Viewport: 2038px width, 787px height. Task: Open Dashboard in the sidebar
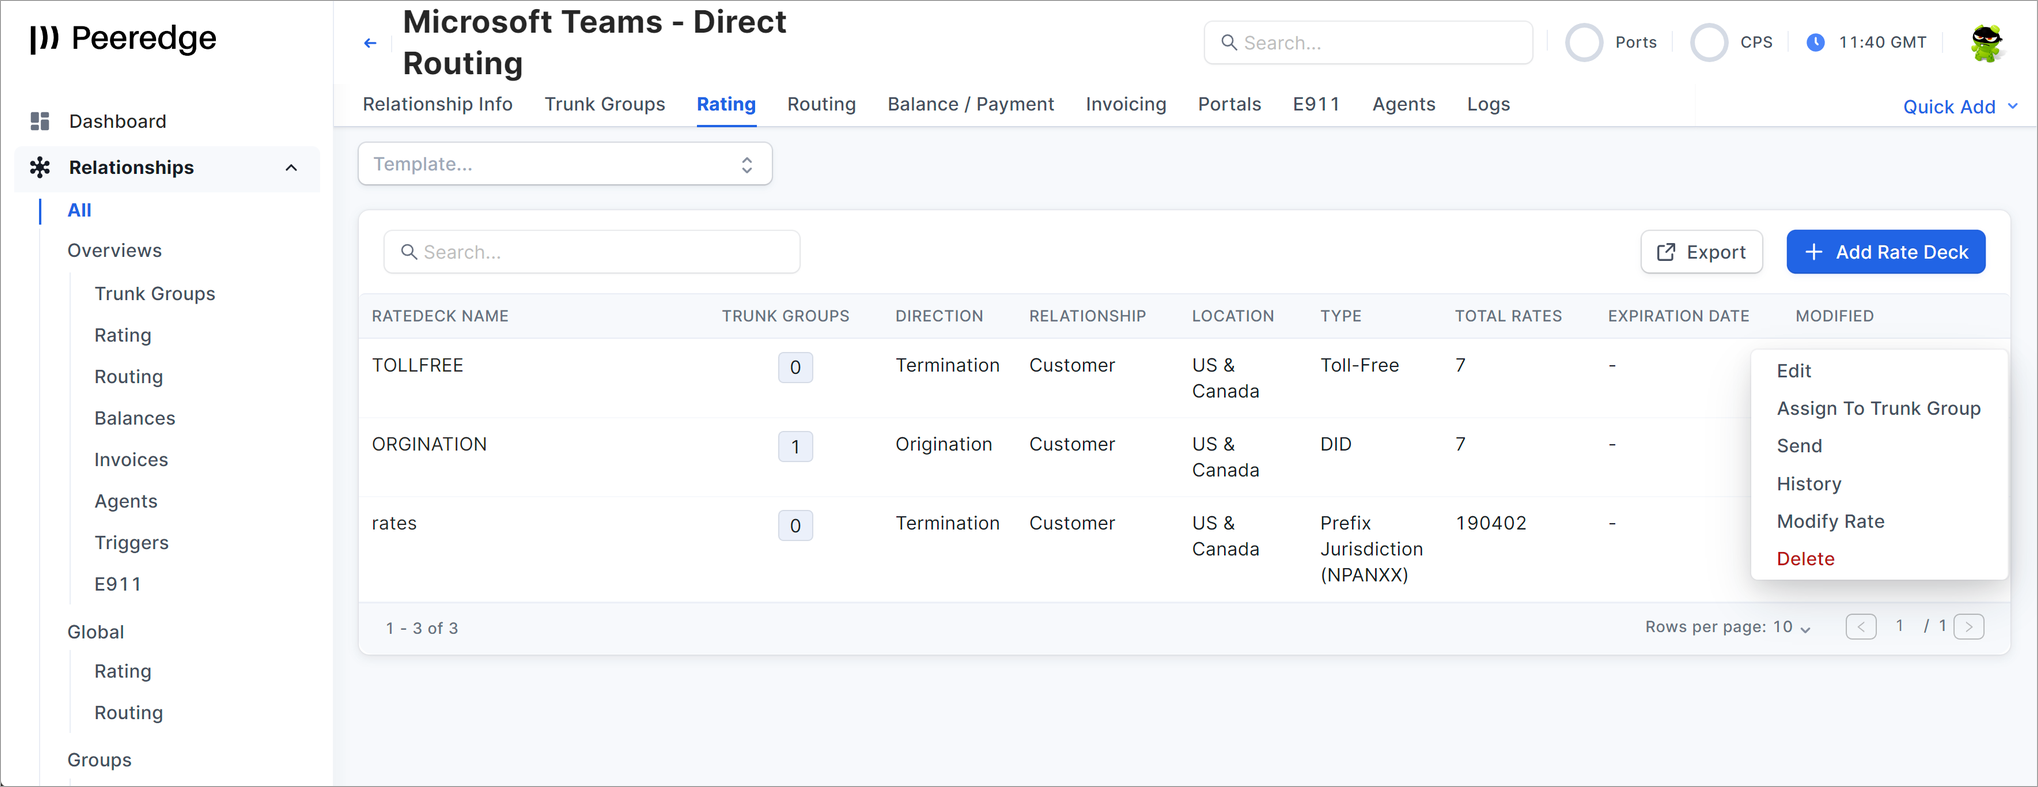[x=117, y=121]
